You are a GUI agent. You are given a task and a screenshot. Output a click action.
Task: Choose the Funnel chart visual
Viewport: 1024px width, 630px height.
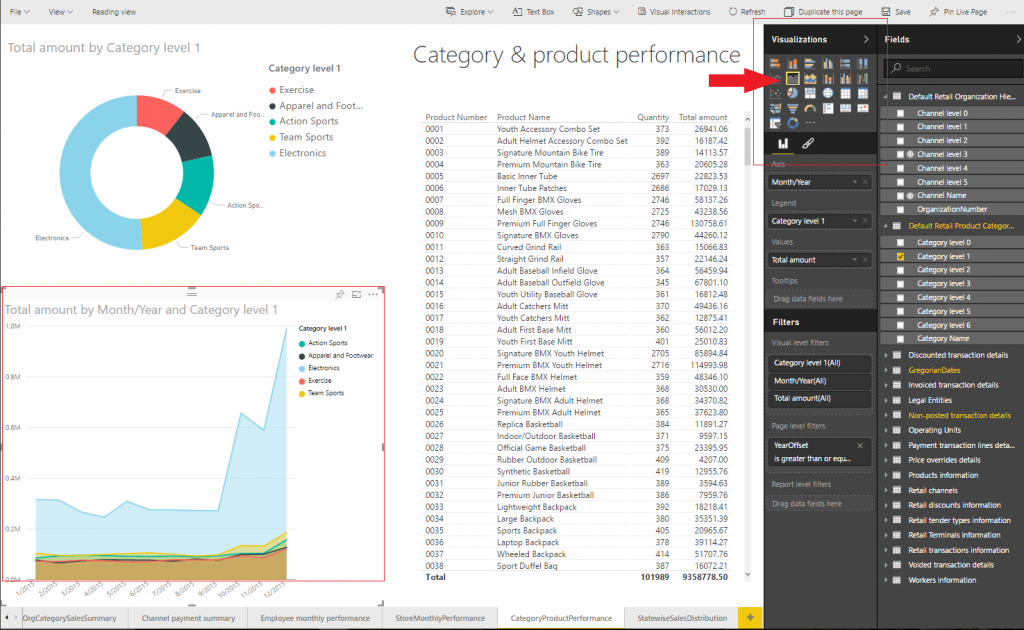coord(792,108)
